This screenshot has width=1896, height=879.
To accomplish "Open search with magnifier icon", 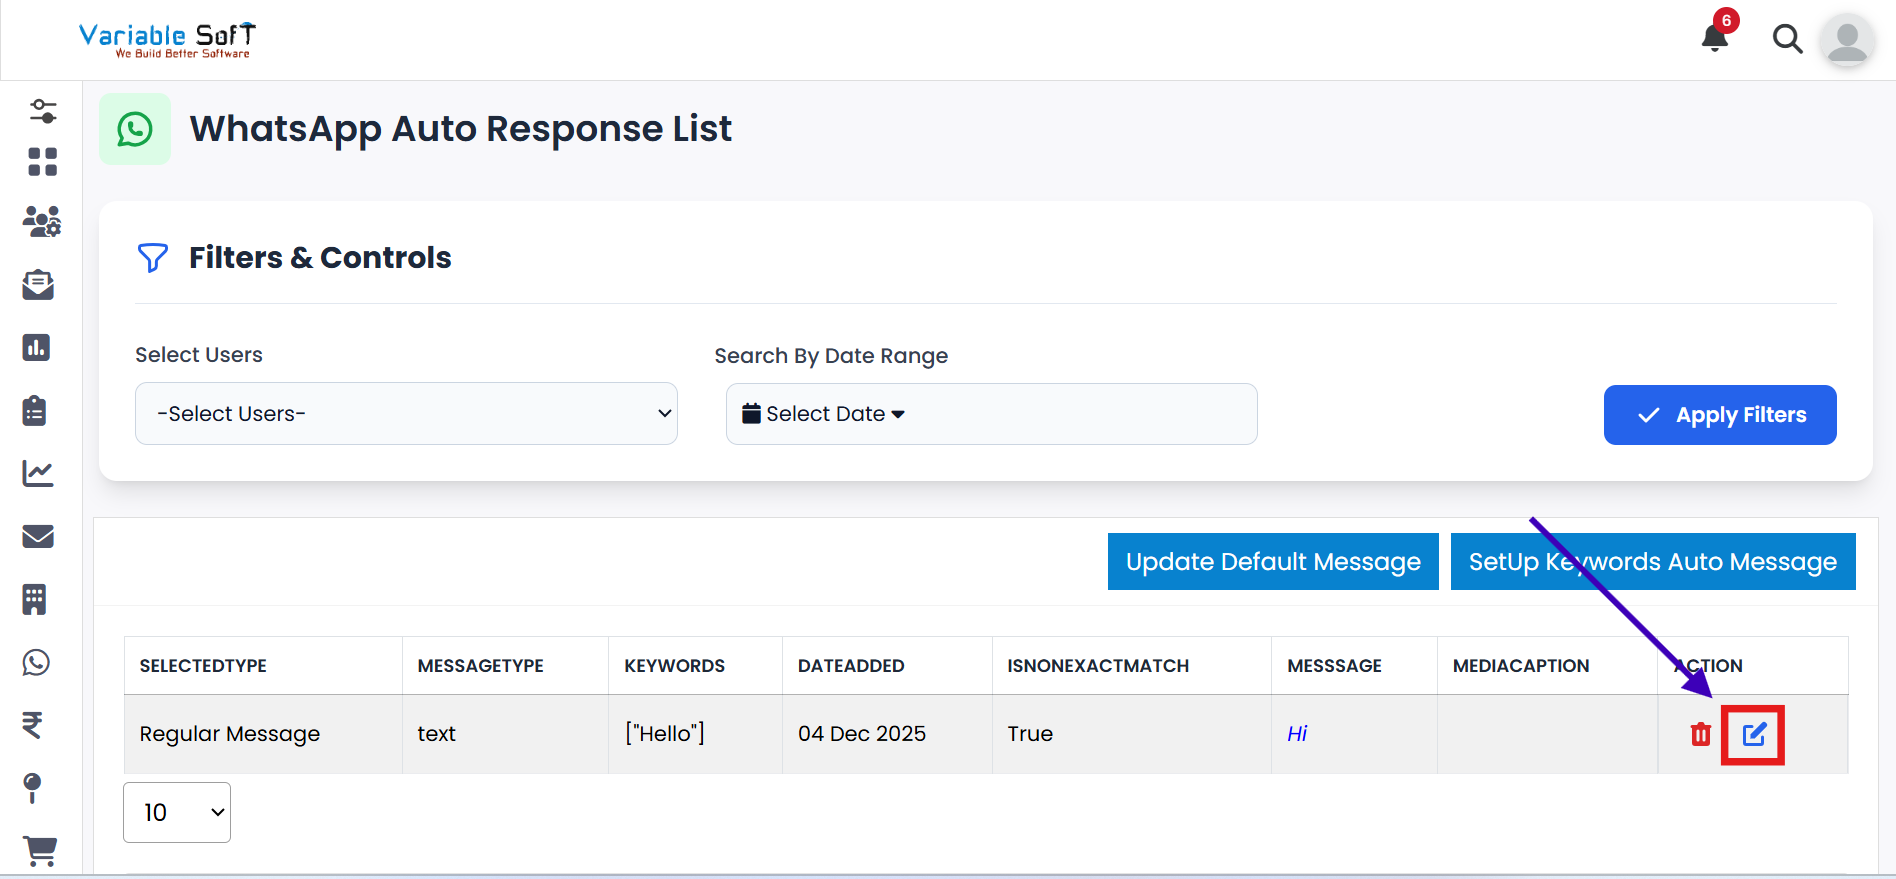I will click(x=1787, y=39).
